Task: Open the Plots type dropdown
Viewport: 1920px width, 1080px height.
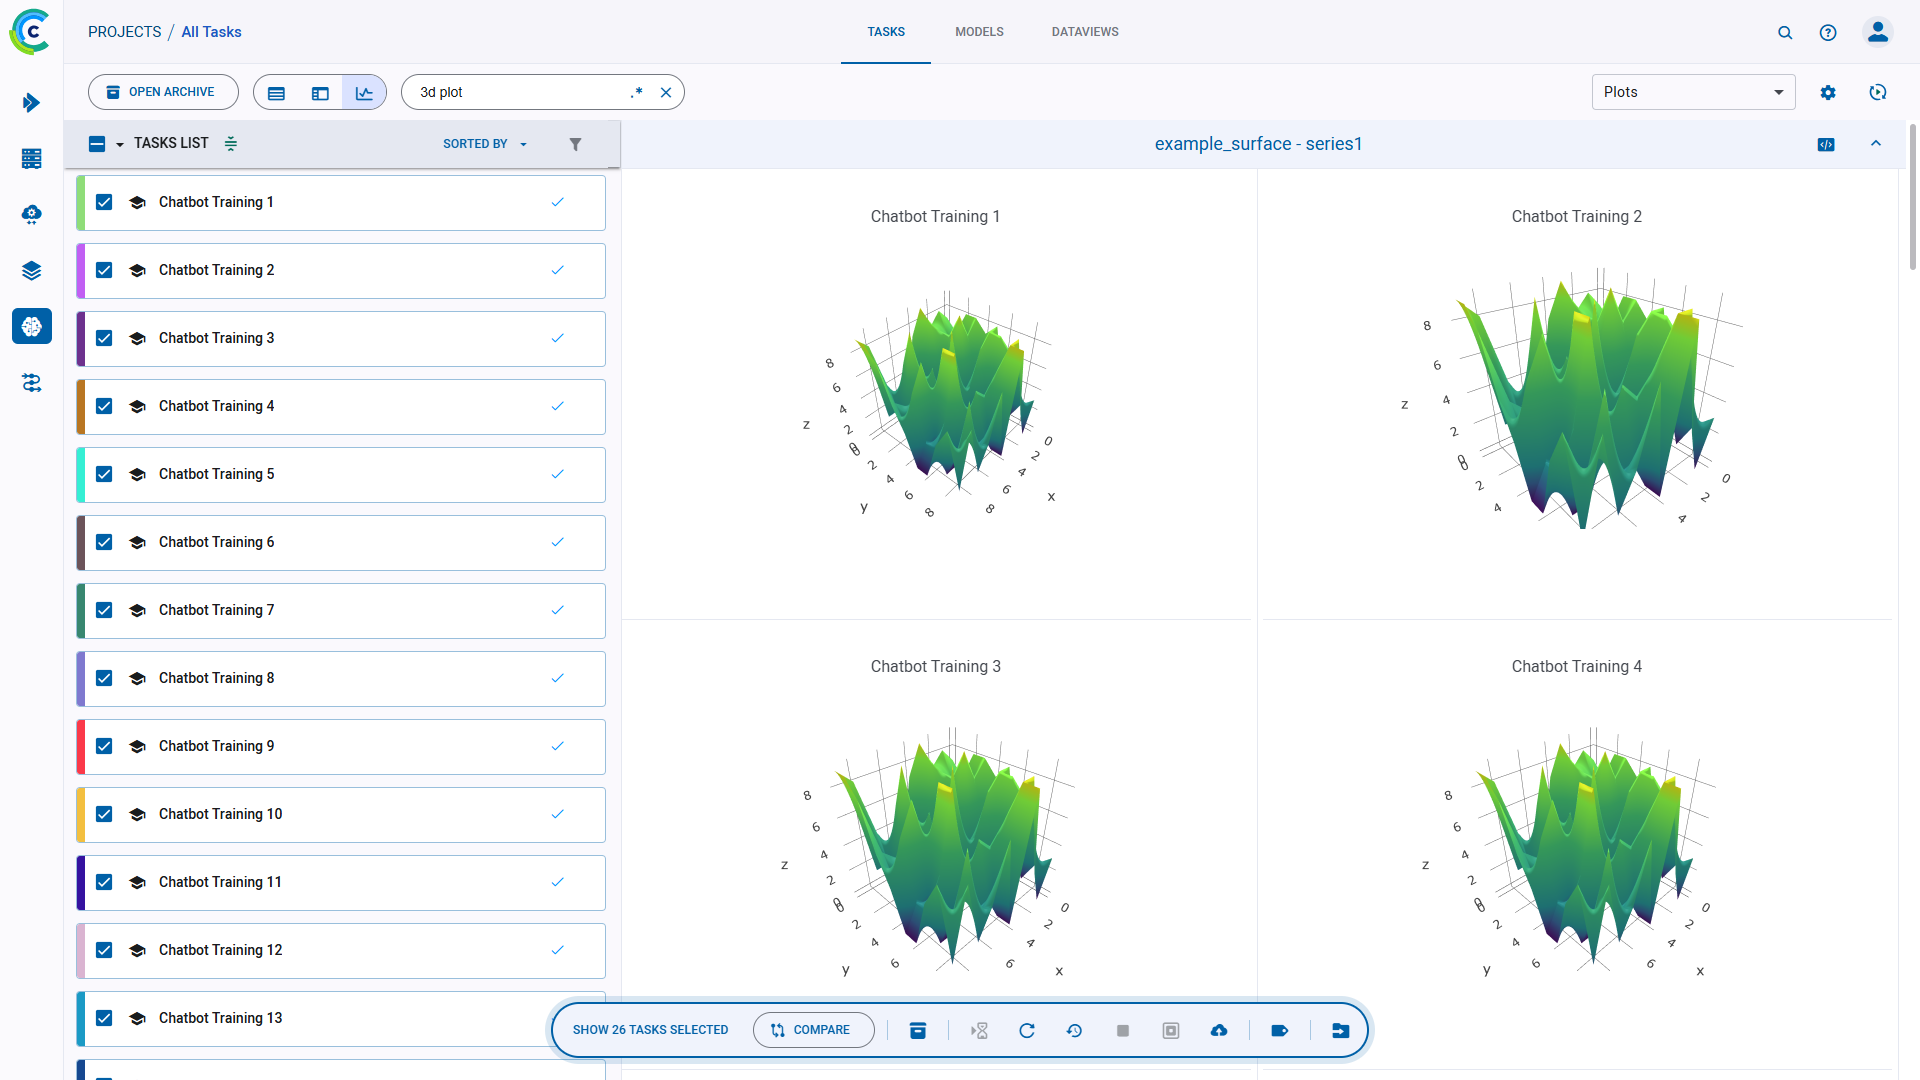Action: click(x=1693, y=92)
